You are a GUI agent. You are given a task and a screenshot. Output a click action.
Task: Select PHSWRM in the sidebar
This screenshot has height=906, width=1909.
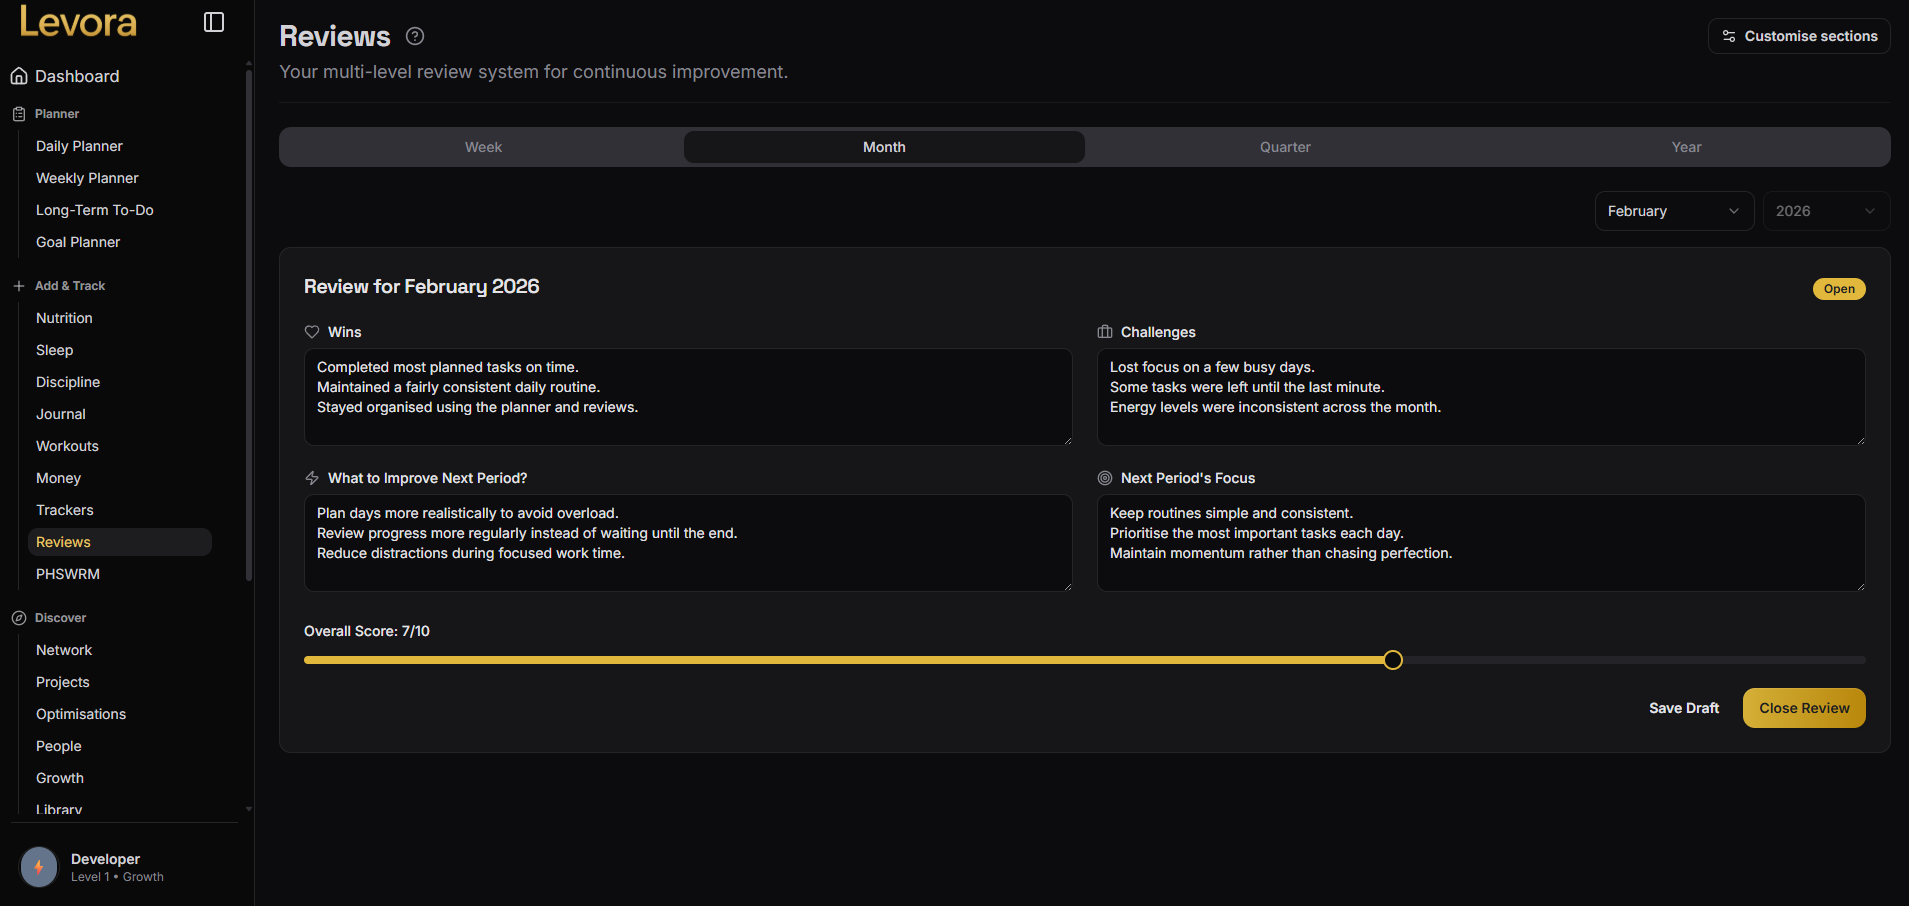pyautogui.click(x=67, y=573)
